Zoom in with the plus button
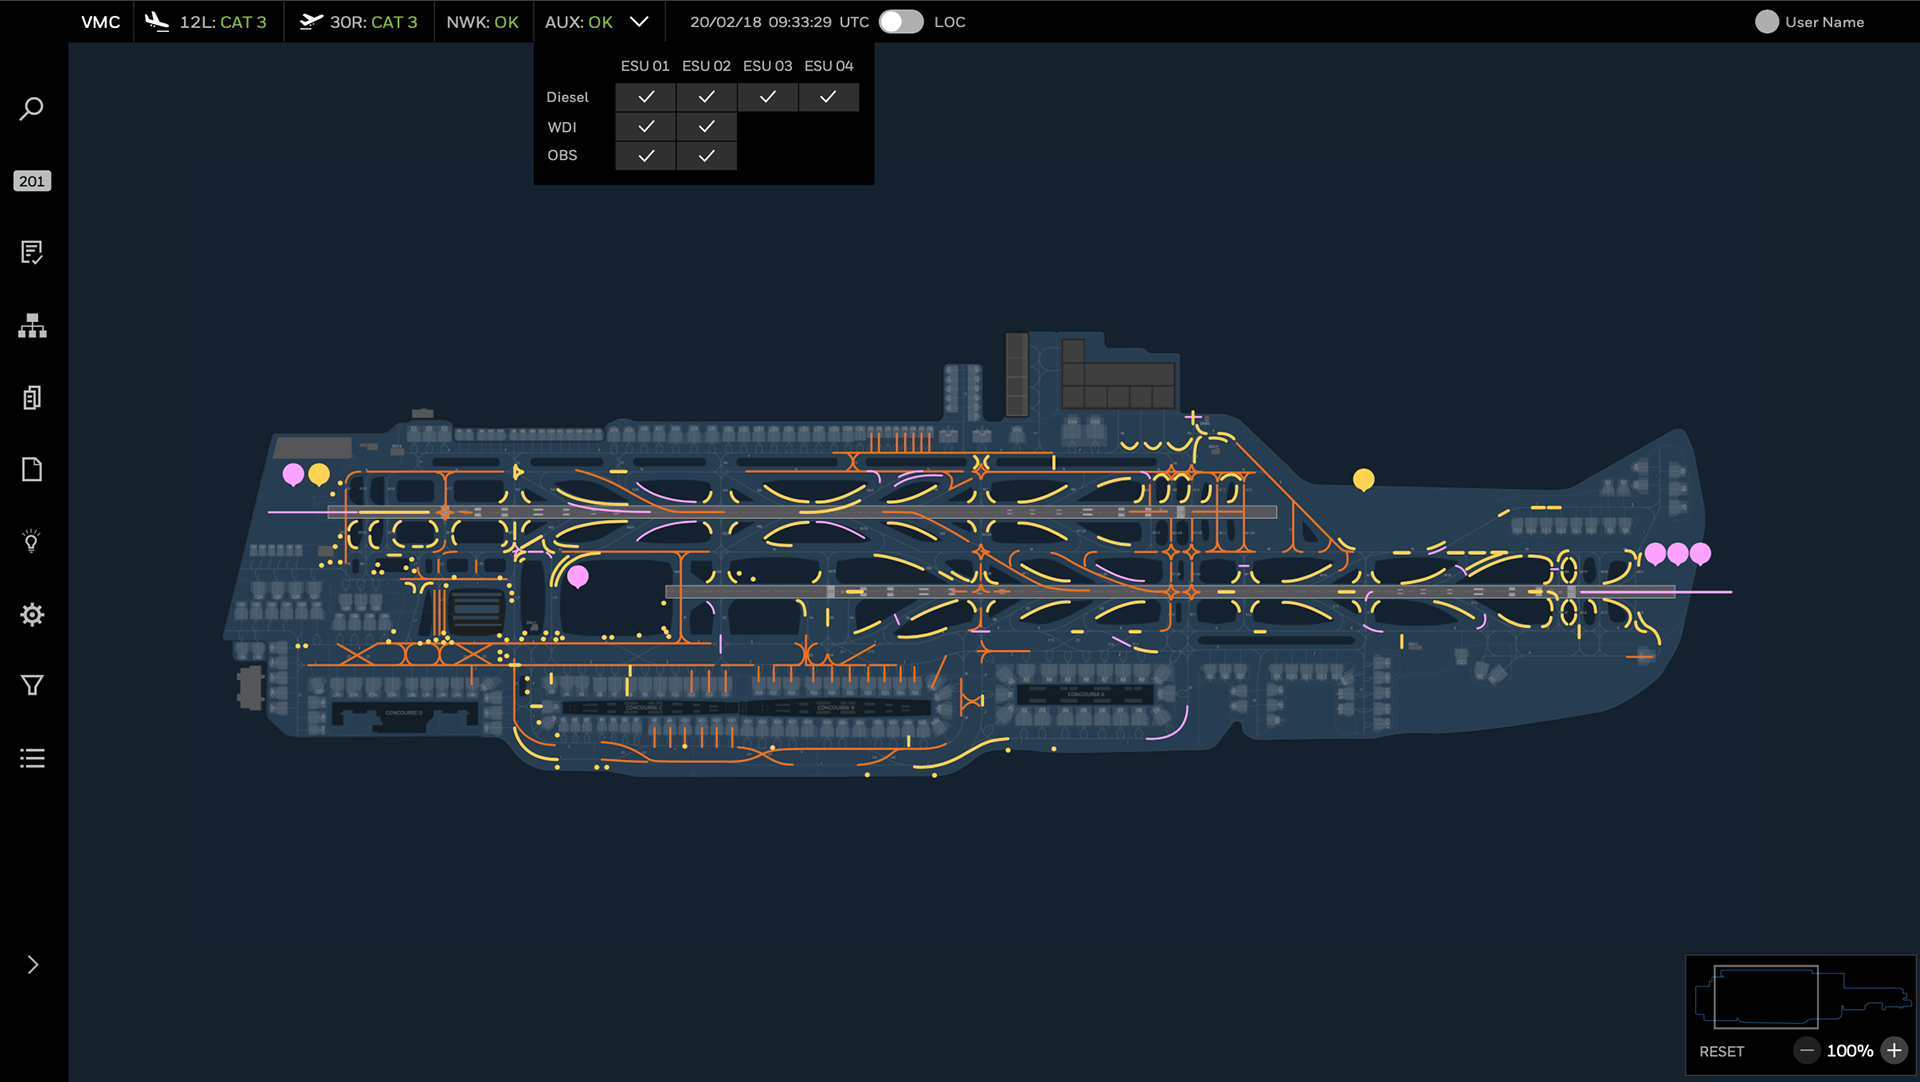Image resolution: width=1920 pixels, height=1082 pixels. [1894, 1050]
